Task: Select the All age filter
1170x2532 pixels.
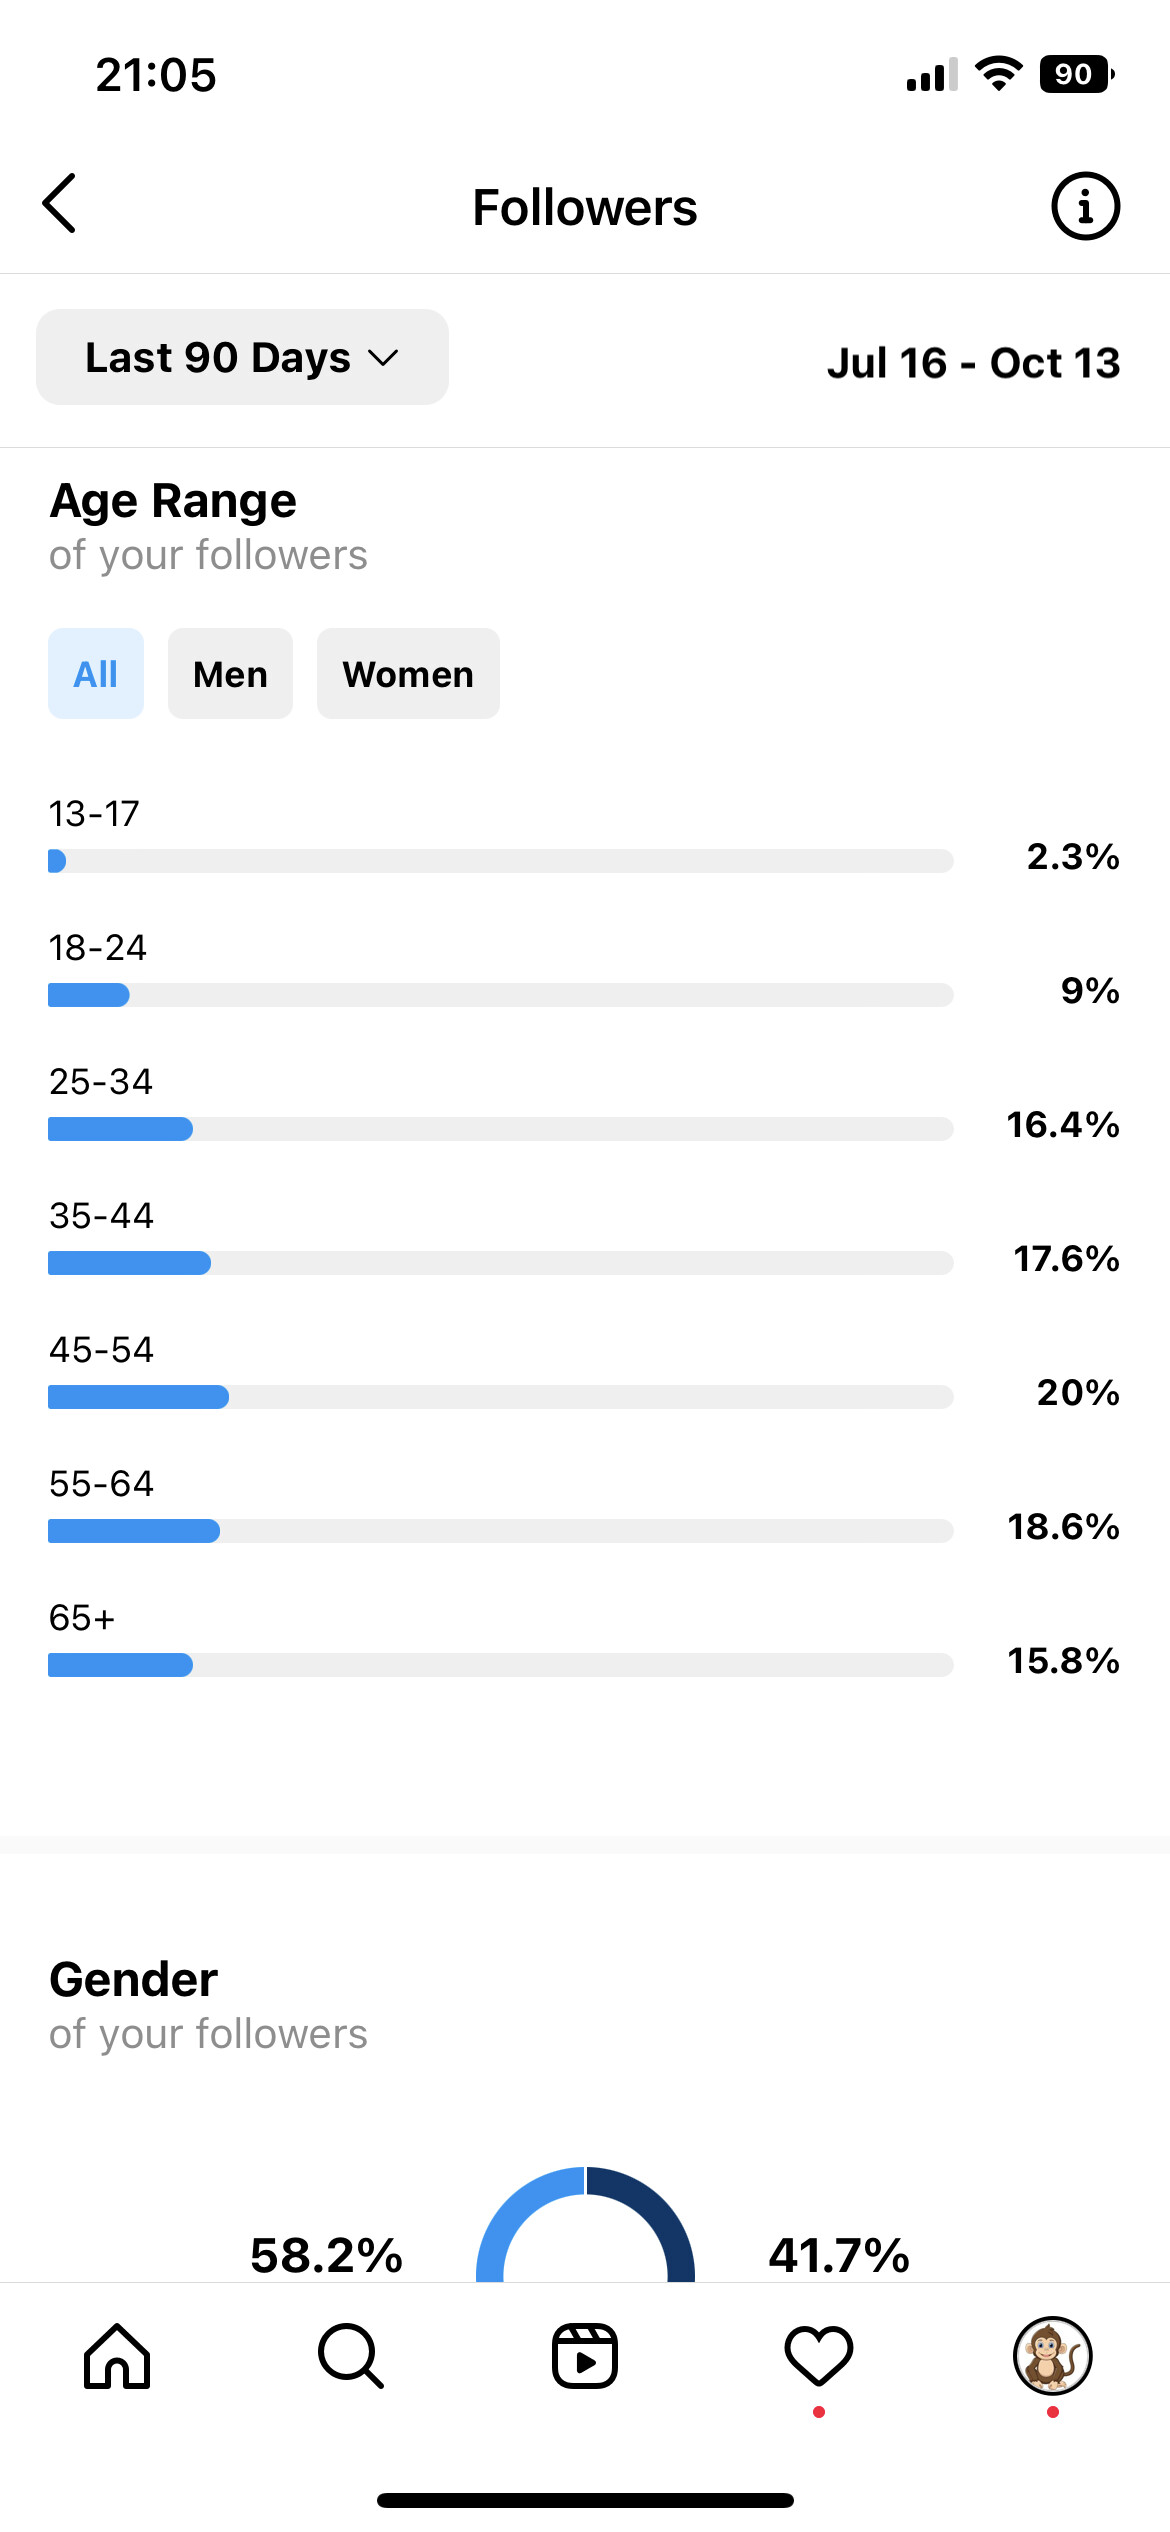Action: point(96,674)
